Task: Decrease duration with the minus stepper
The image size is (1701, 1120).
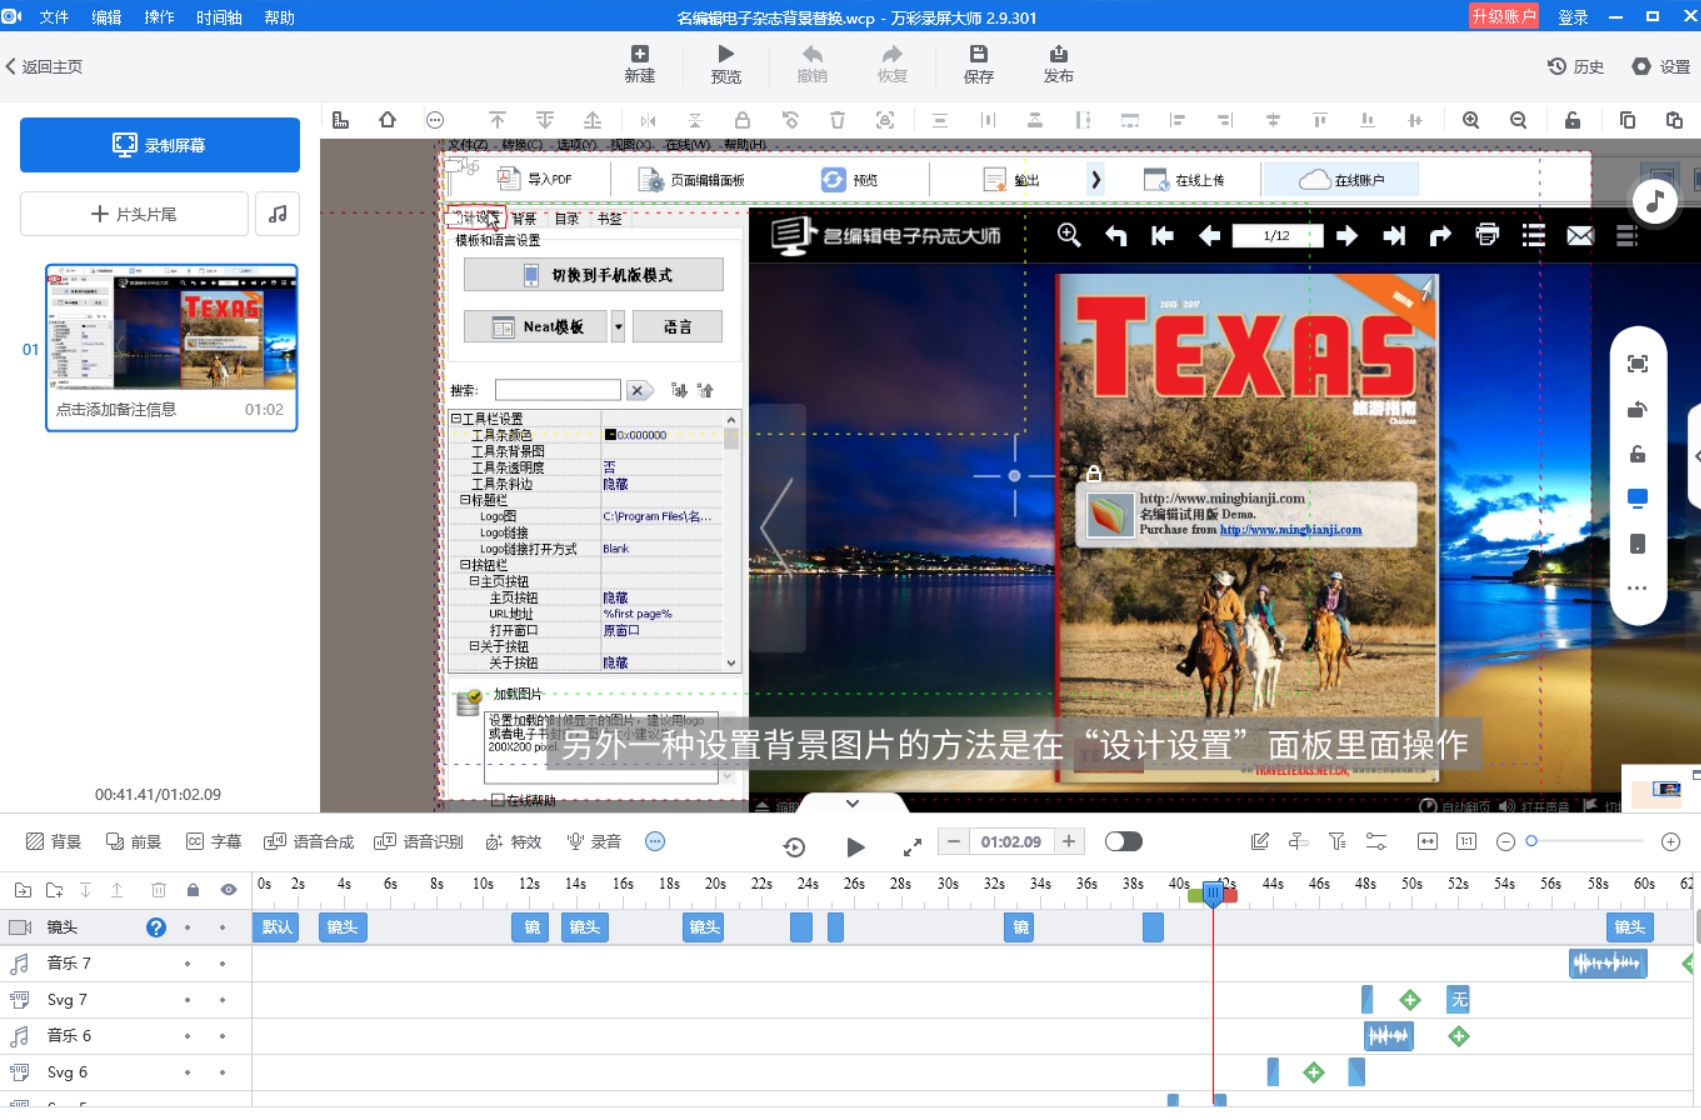Action: pyautogui.click(x=953, y=842)
